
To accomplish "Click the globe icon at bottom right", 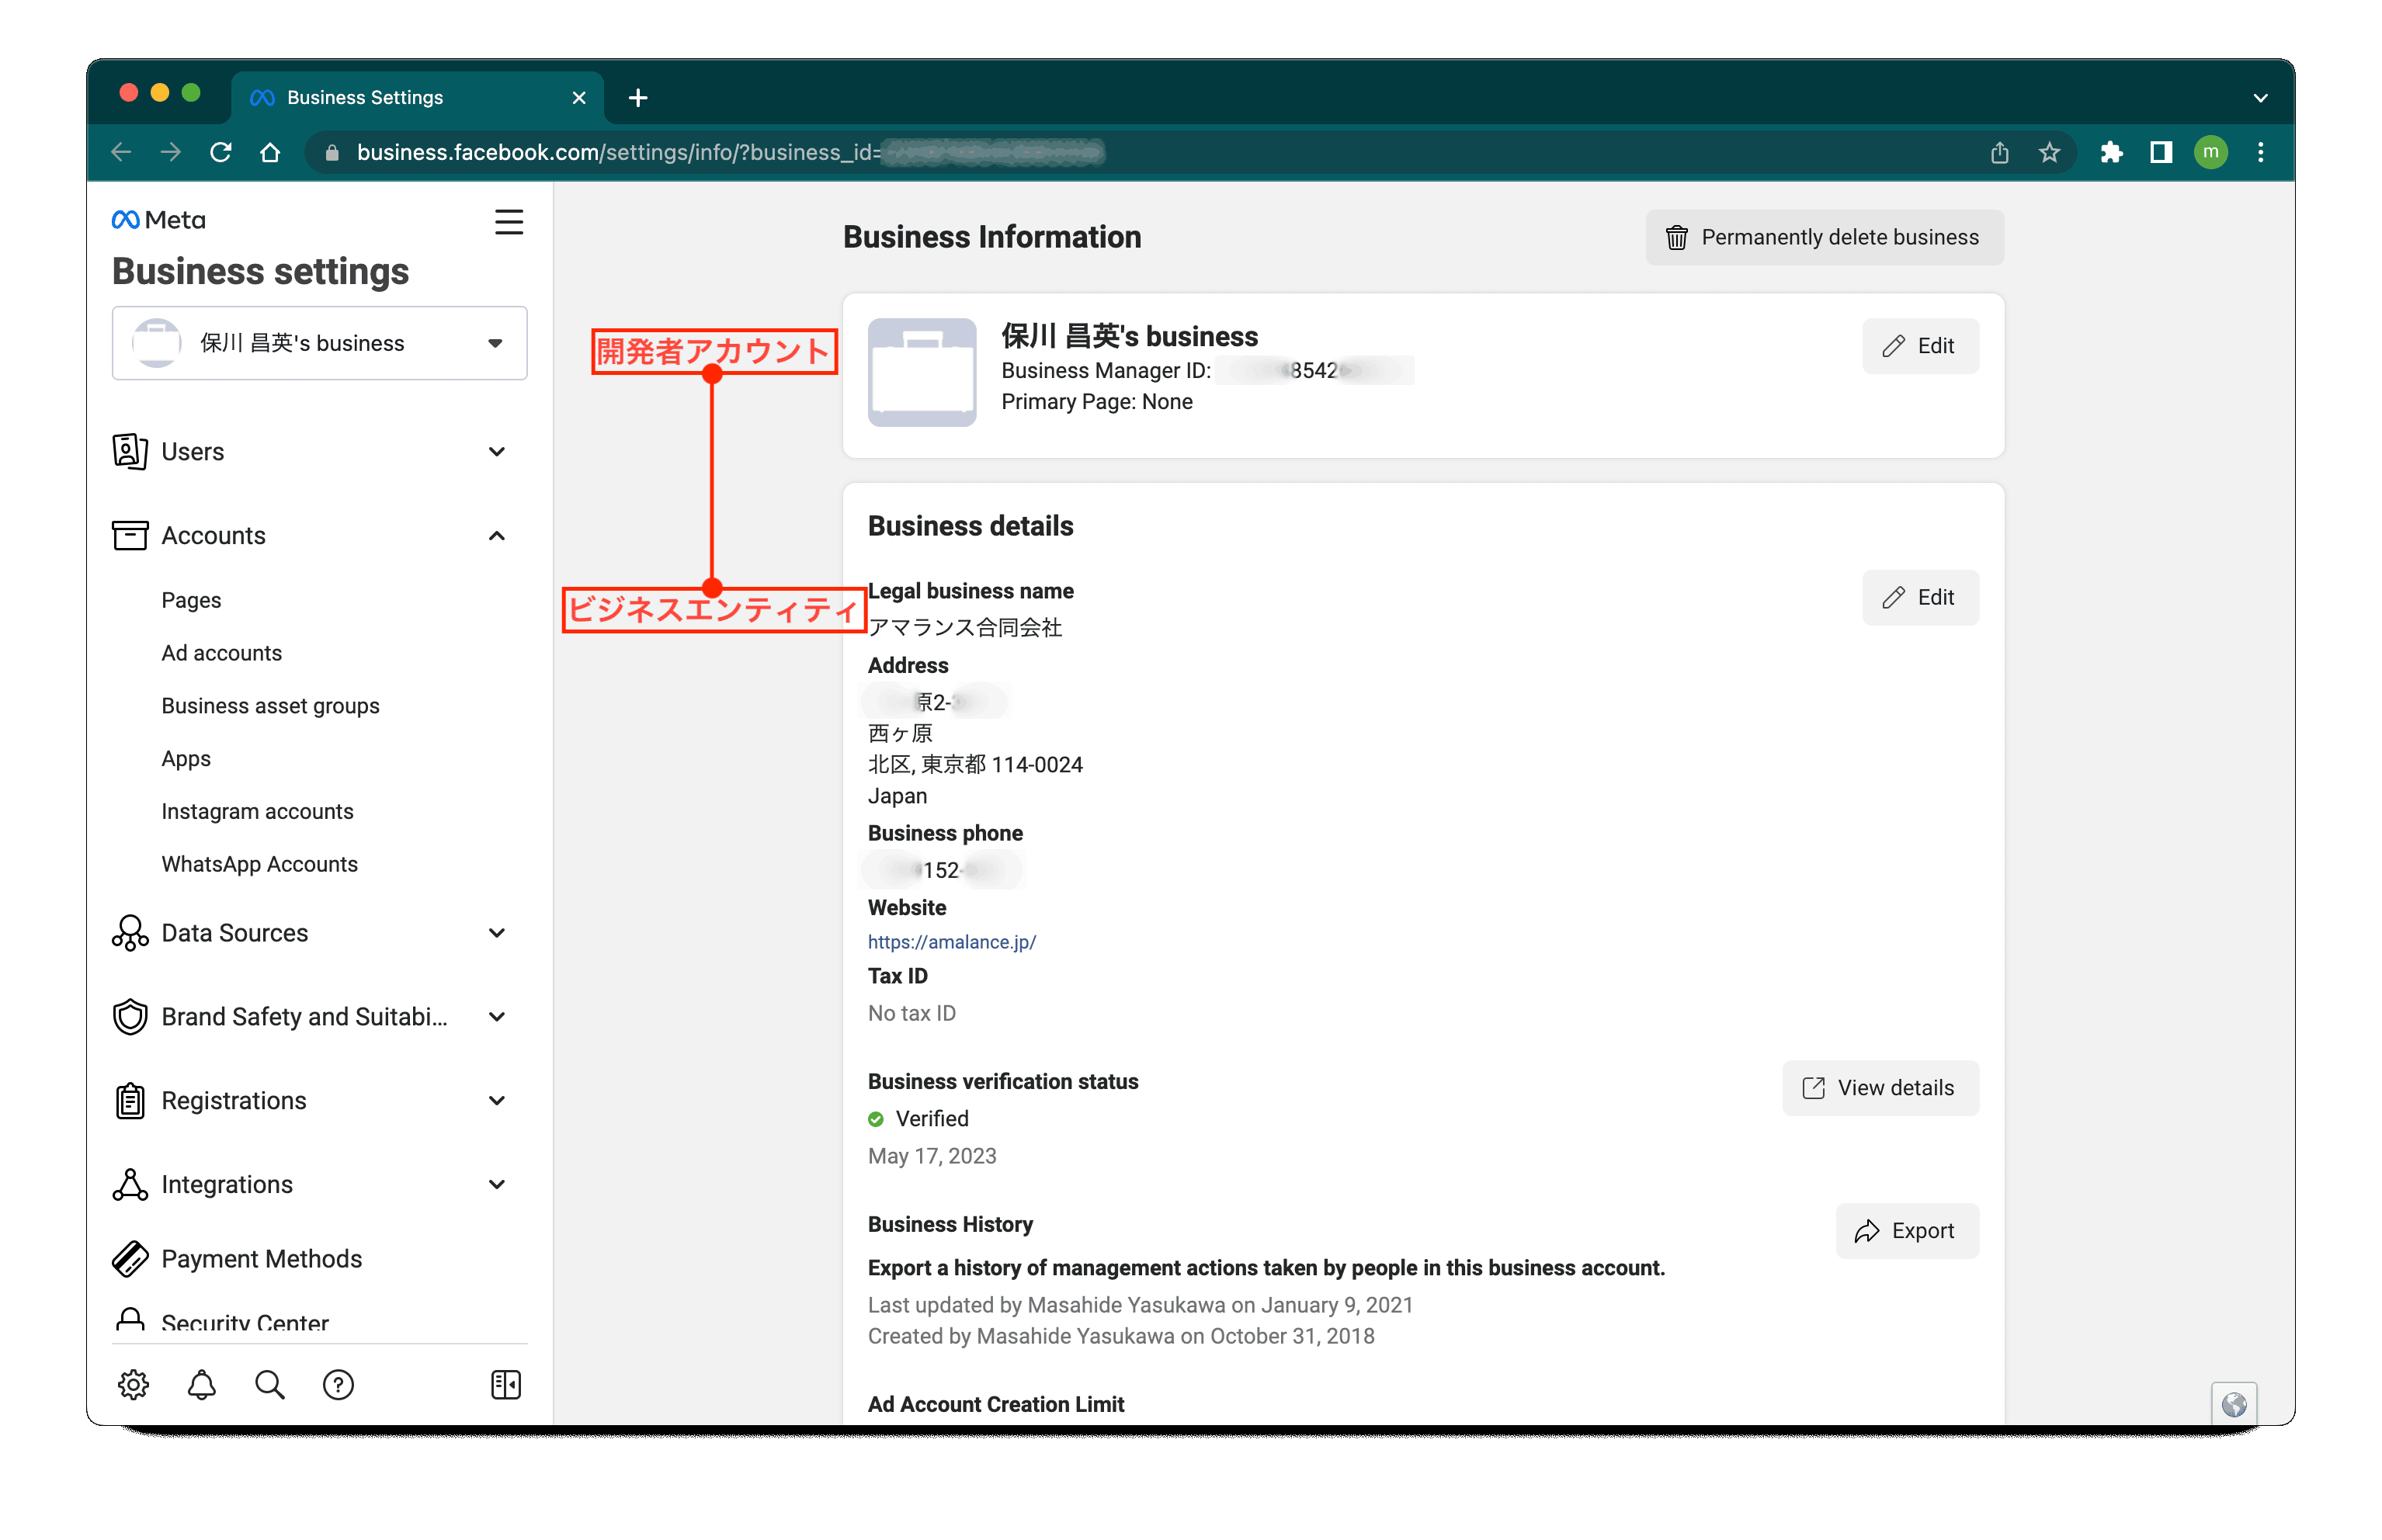I will point(2233,1404).
